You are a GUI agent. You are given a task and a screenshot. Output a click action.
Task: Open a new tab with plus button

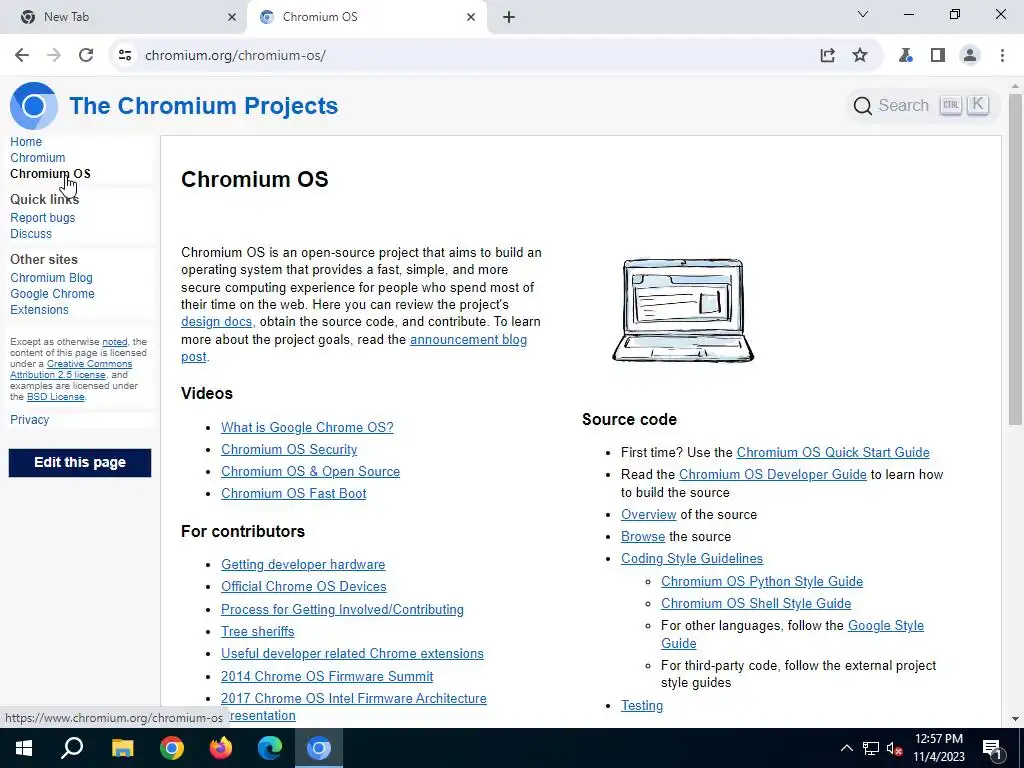509,17
